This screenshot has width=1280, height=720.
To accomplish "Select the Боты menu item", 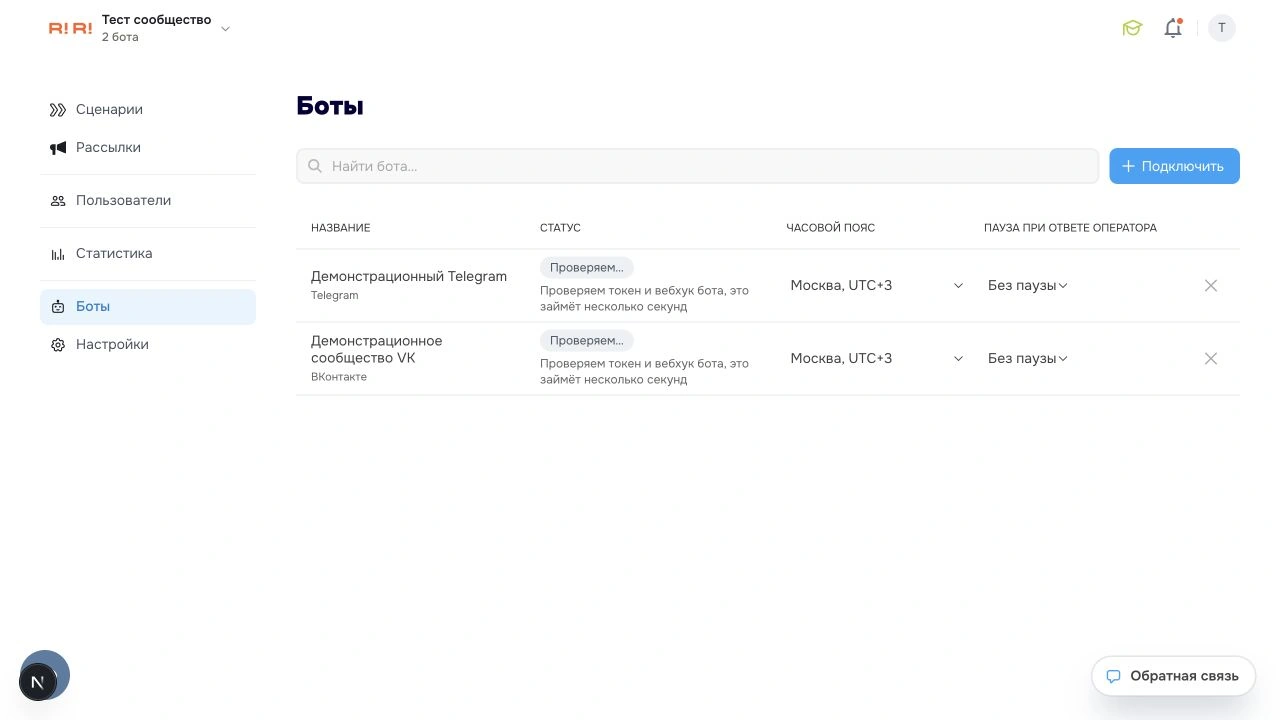I will (148, 307).
